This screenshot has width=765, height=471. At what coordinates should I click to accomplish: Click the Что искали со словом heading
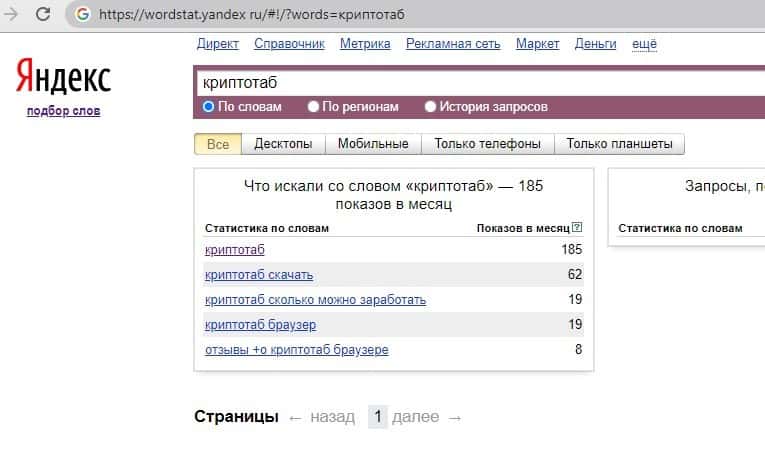[x=394, y=195]
